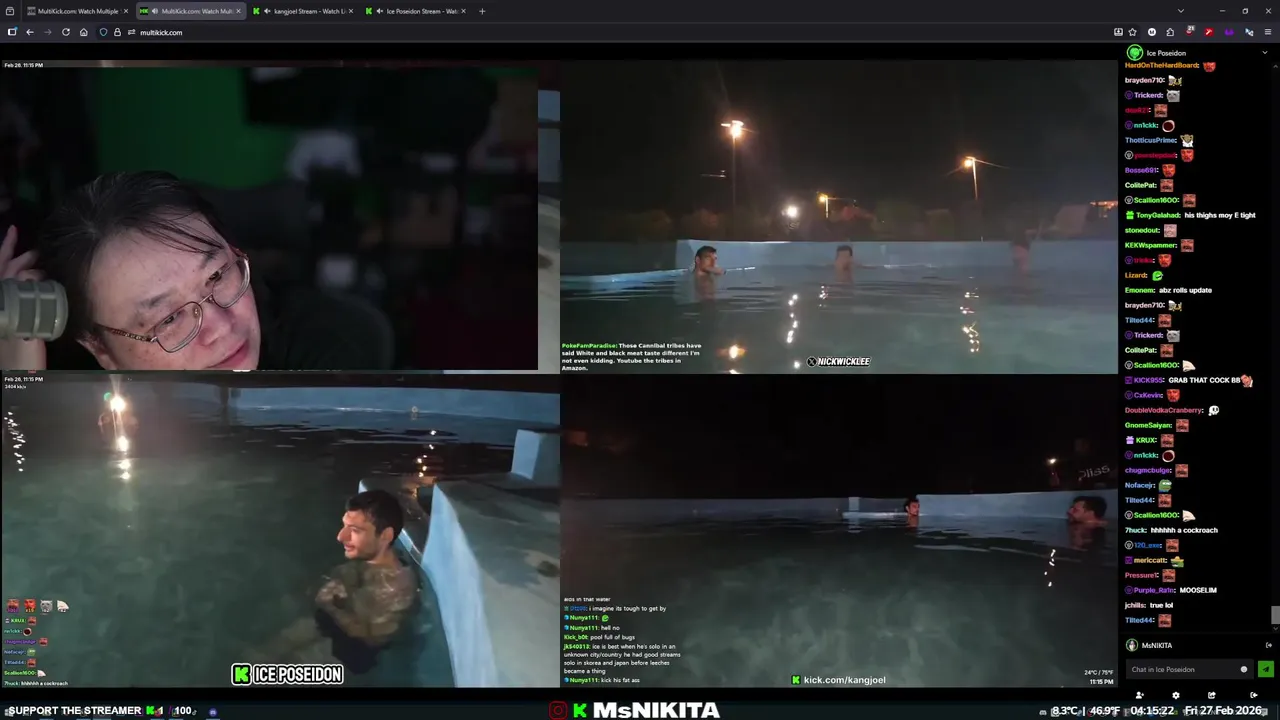
Task: Open chat settings gear icon
Action: pyautogui.click(x=1175, y=695)
